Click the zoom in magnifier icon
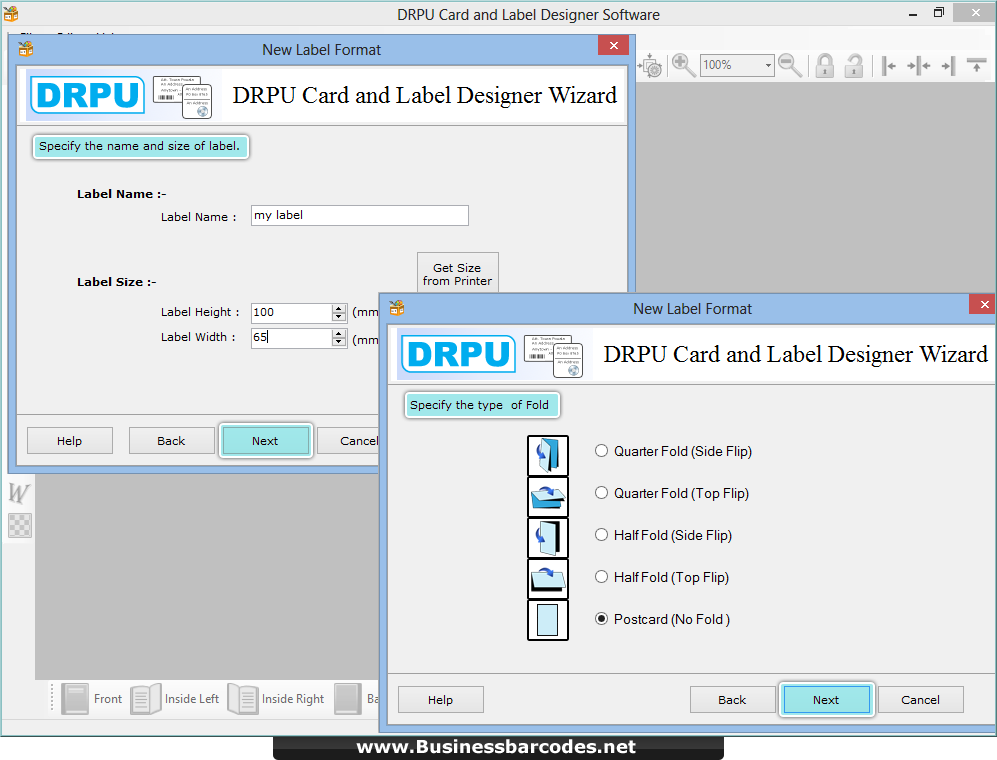 coord(684,65)
